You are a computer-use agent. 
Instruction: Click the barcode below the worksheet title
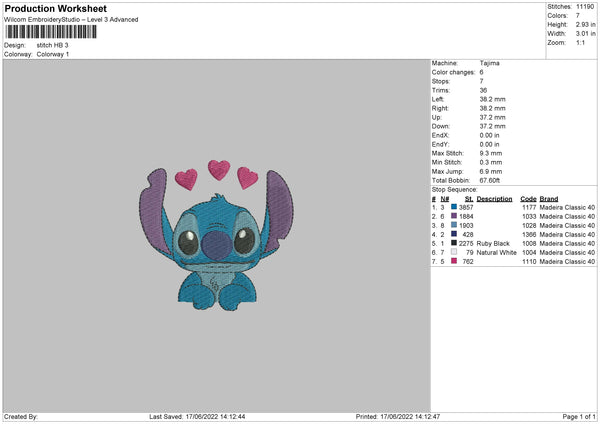click(51, 32)
